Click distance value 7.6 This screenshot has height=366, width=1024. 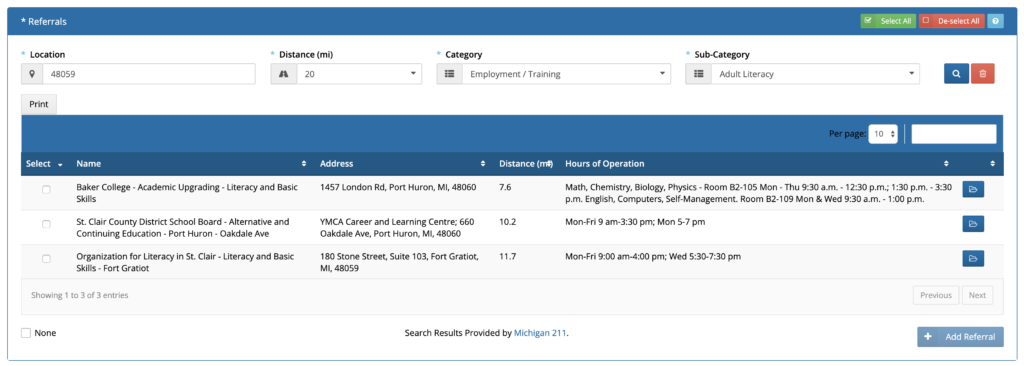pos(505,187)
